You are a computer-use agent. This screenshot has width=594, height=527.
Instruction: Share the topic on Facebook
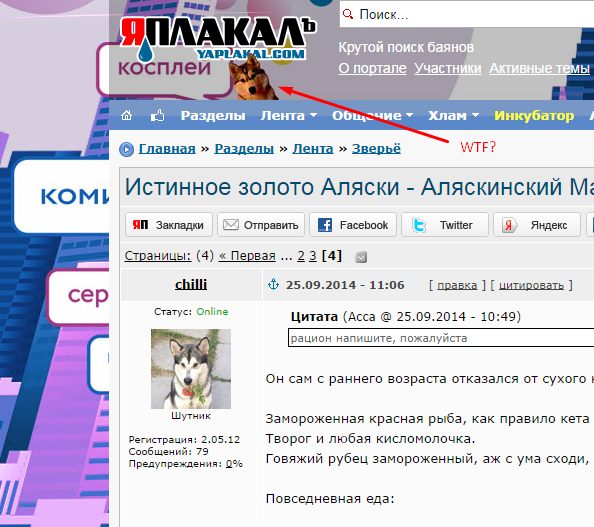[353, 225]
